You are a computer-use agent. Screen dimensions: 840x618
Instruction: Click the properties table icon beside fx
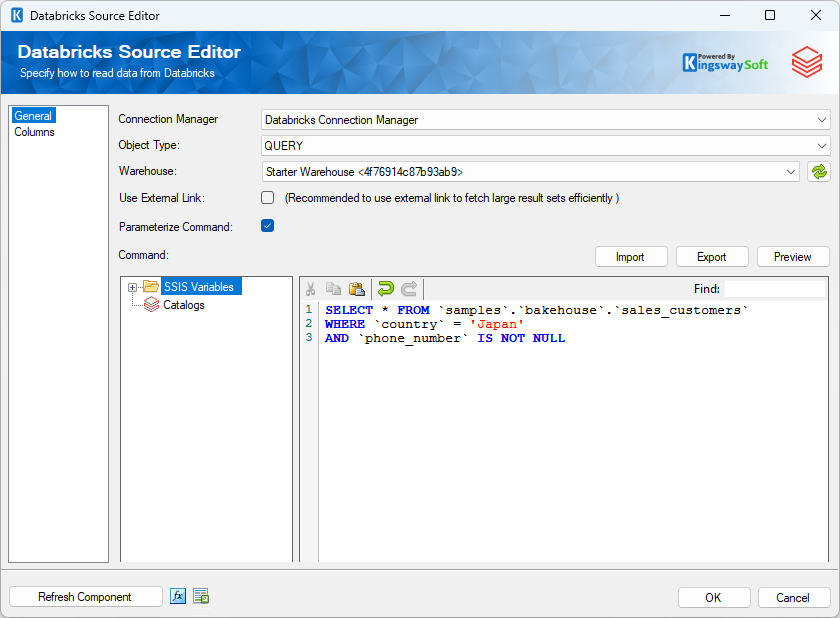tap(201, 596)
